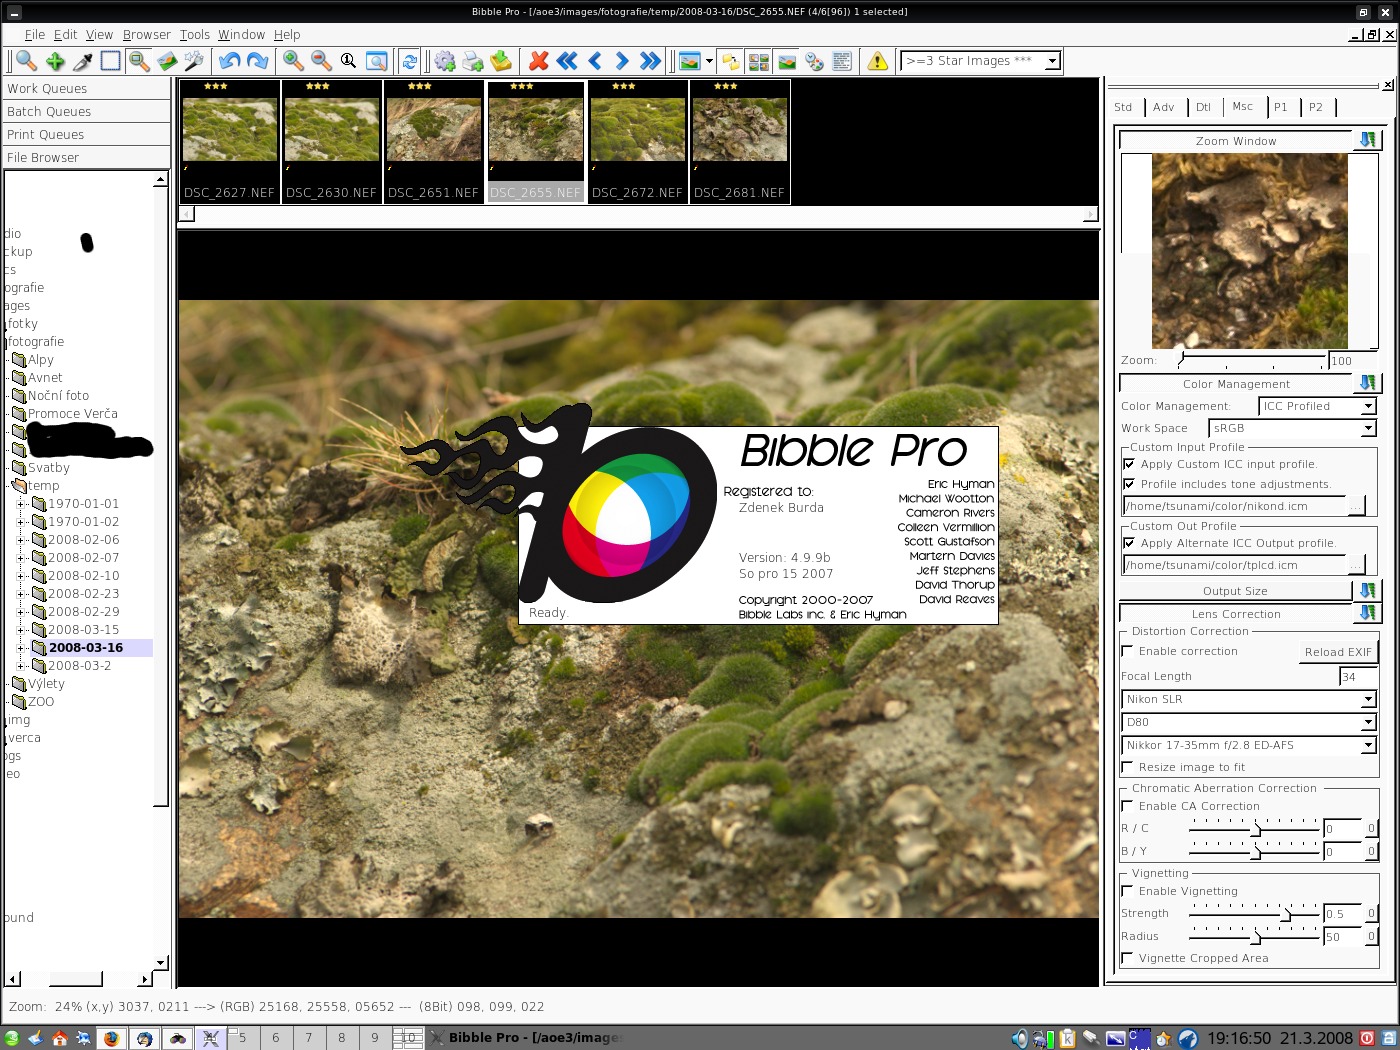The width and height of the screenshot is (1400, 1050).
Task: Set zoom to 1:1 magnifier icon
Action: coord(348,61)
